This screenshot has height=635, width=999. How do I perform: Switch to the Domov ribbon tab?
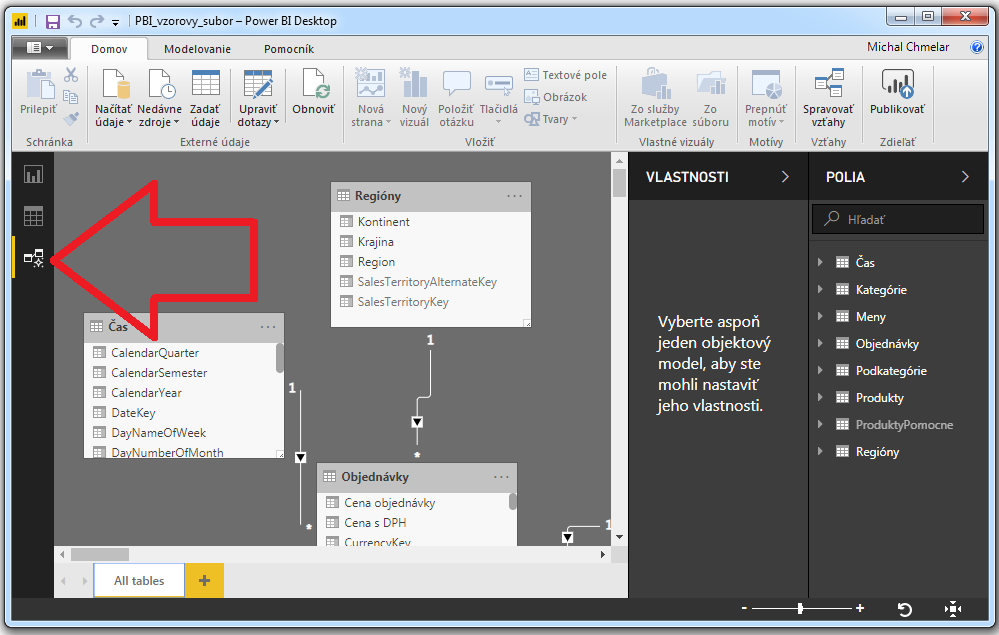[x=109, y=49]
